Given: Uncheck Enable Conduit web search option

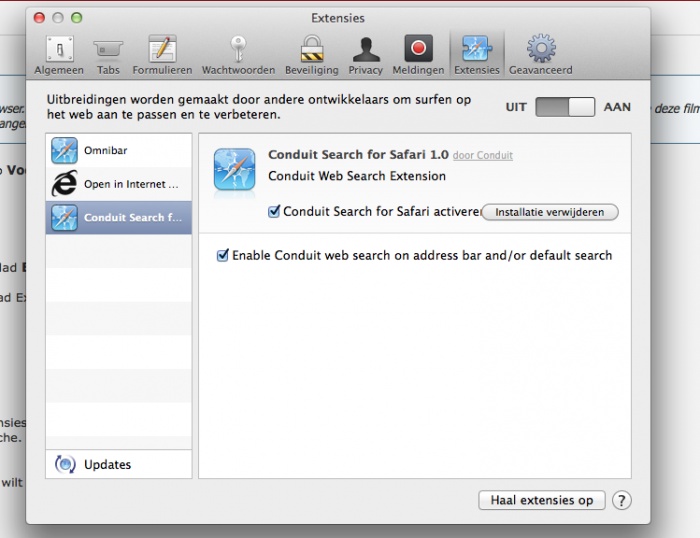Looking at the screenshot, I should point(222,255).
